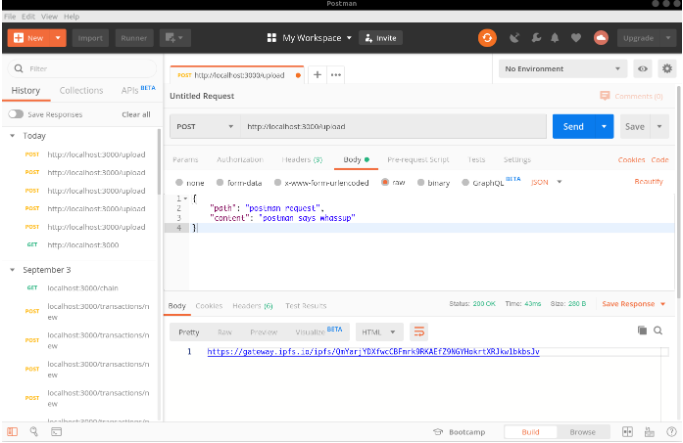Open the satellite capture requests icon
Viewport: 683px width, 443px height.
click(514, 38)
